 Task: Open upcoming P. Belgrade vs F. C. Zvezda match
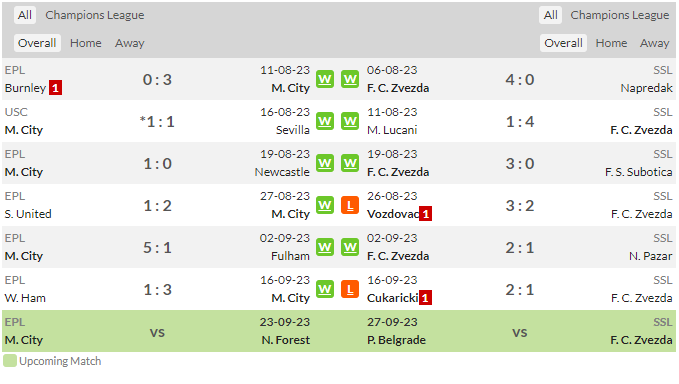click(520, 332)
